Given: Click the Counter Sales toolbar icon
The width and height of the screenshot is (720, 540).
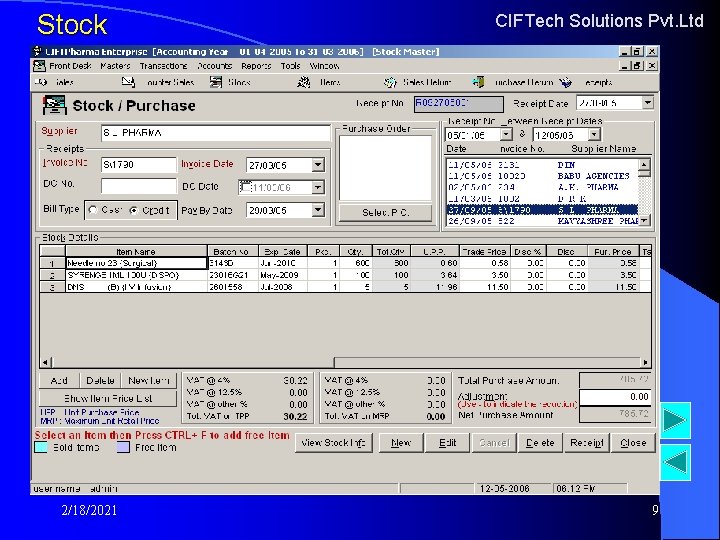Looking at the screenshot, I should [x=128, y=82].
